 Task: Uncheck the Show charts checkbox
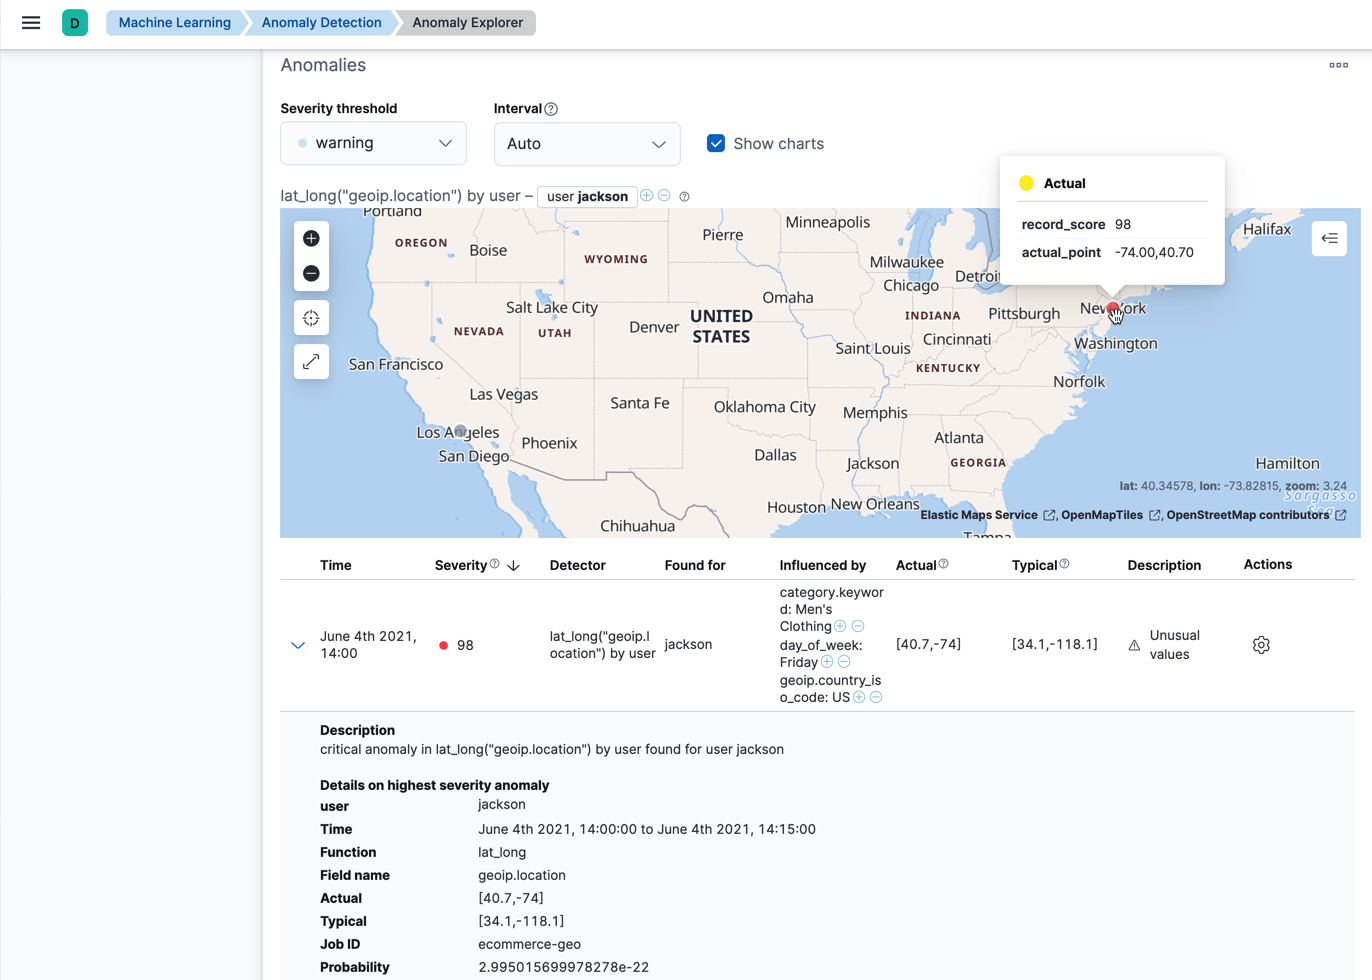click(716, 143)
